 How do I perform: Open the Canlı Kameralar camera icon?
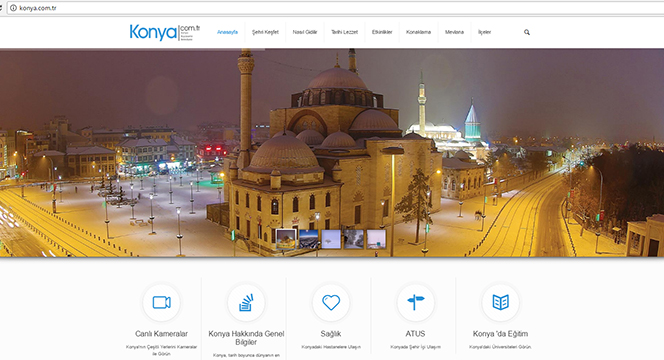coord(161,302)
